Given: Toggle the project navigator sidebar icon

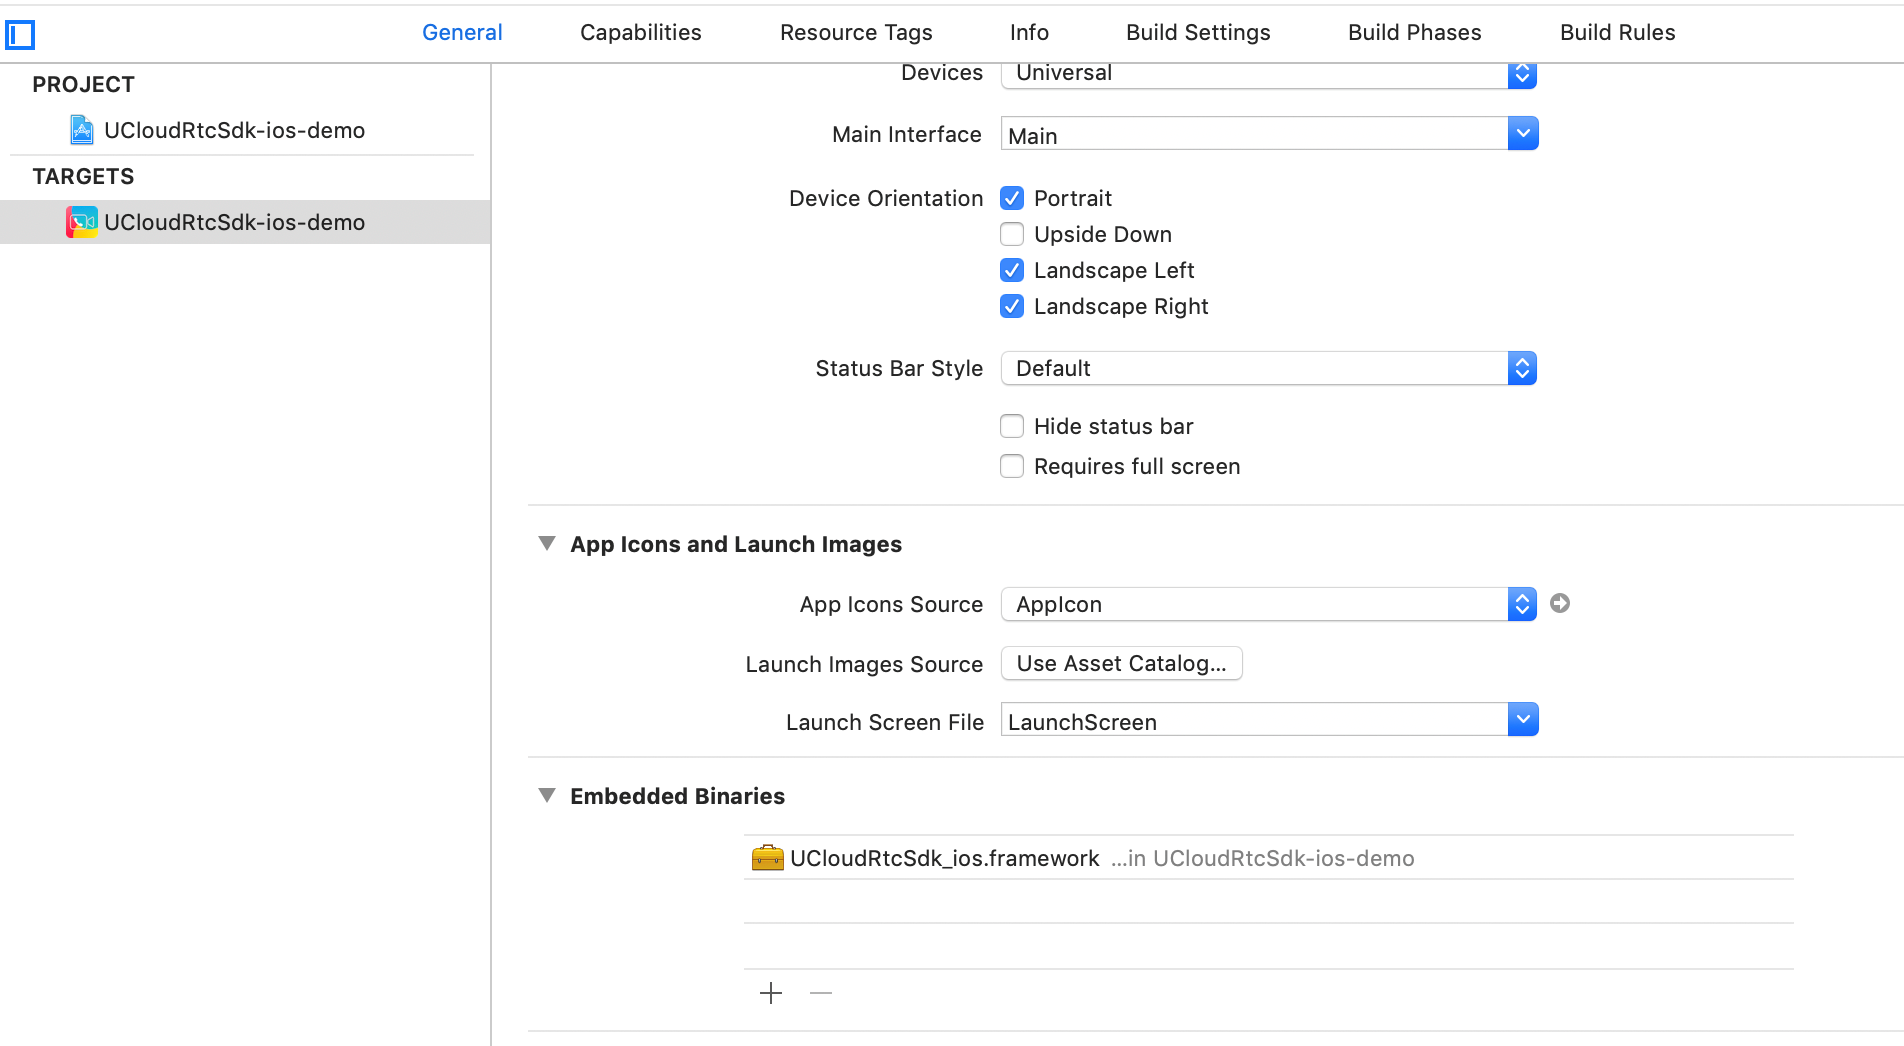Looking at the screenshot, I should point(20,35).
